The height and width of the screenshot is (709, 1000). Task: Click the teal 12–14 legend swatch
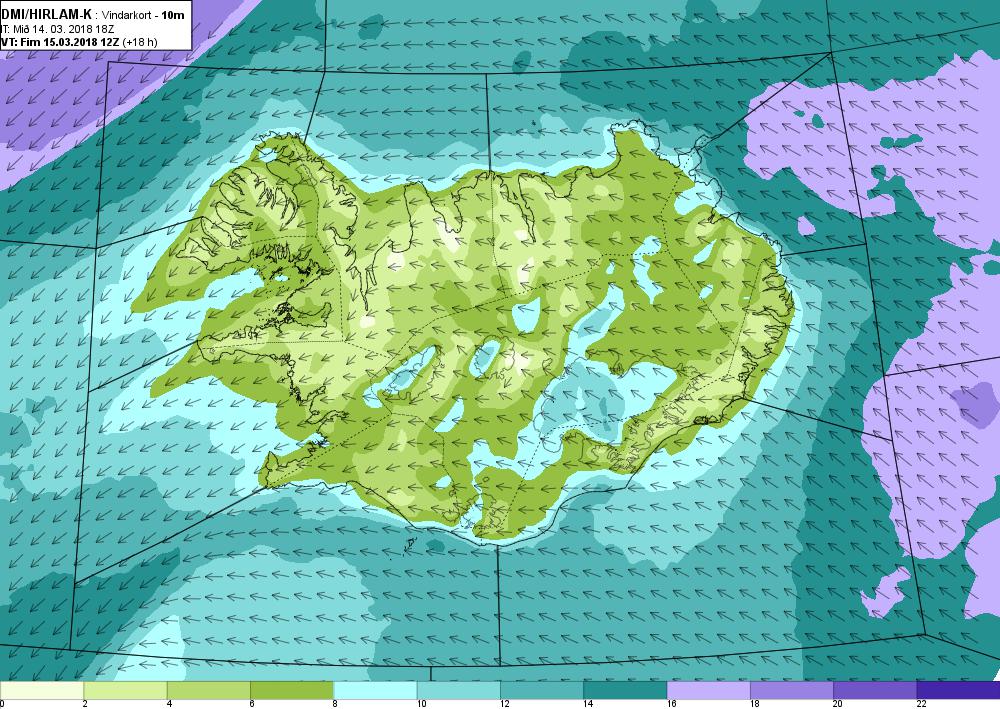pyautogui.click(x=541, y=690)
